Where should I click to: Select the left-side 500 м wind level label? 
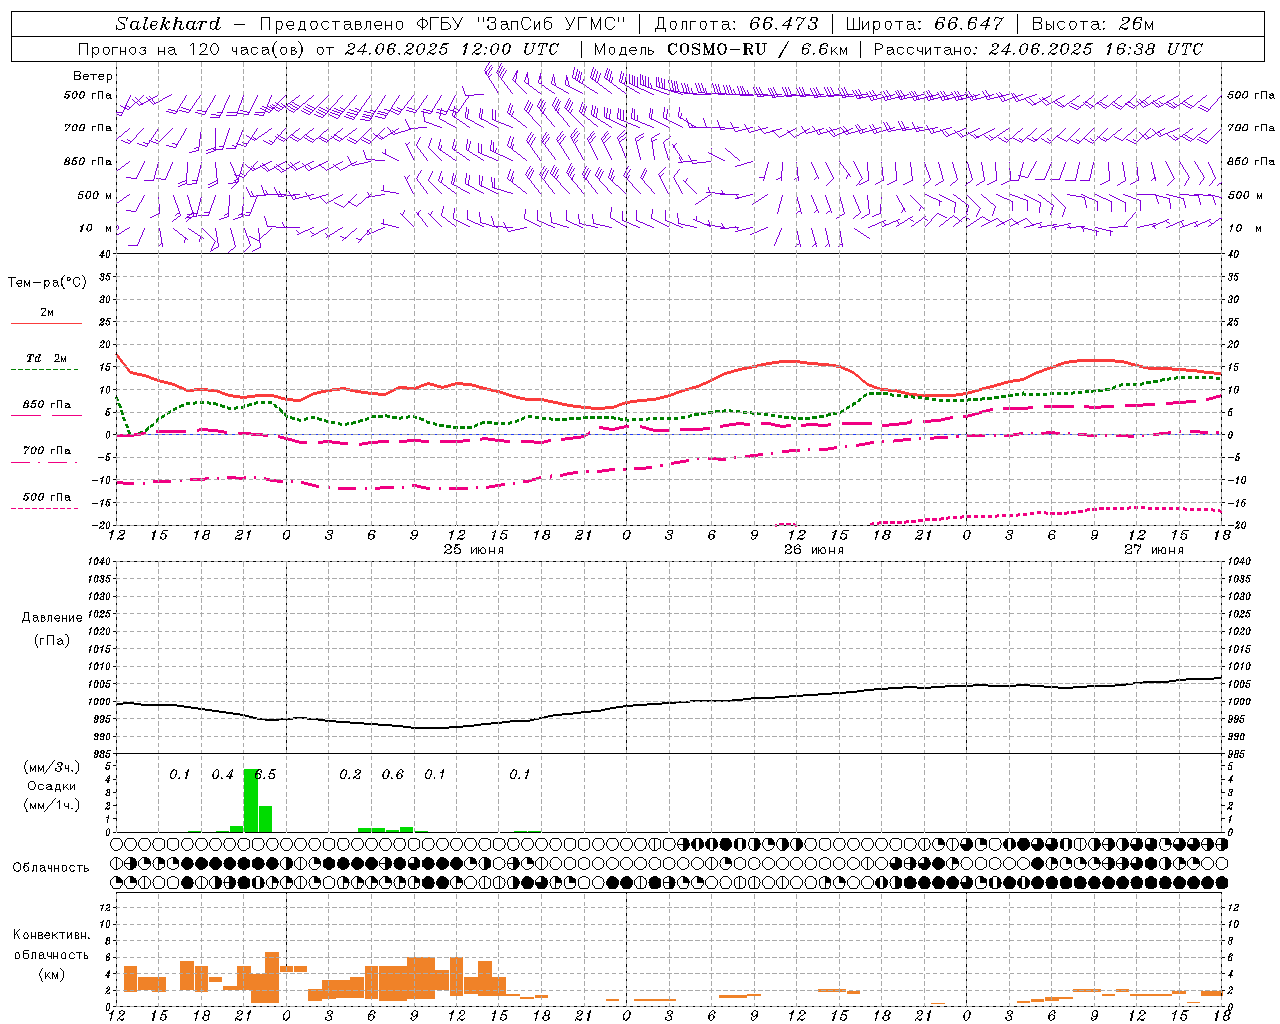pyautogui.click(x=96, y=195)
